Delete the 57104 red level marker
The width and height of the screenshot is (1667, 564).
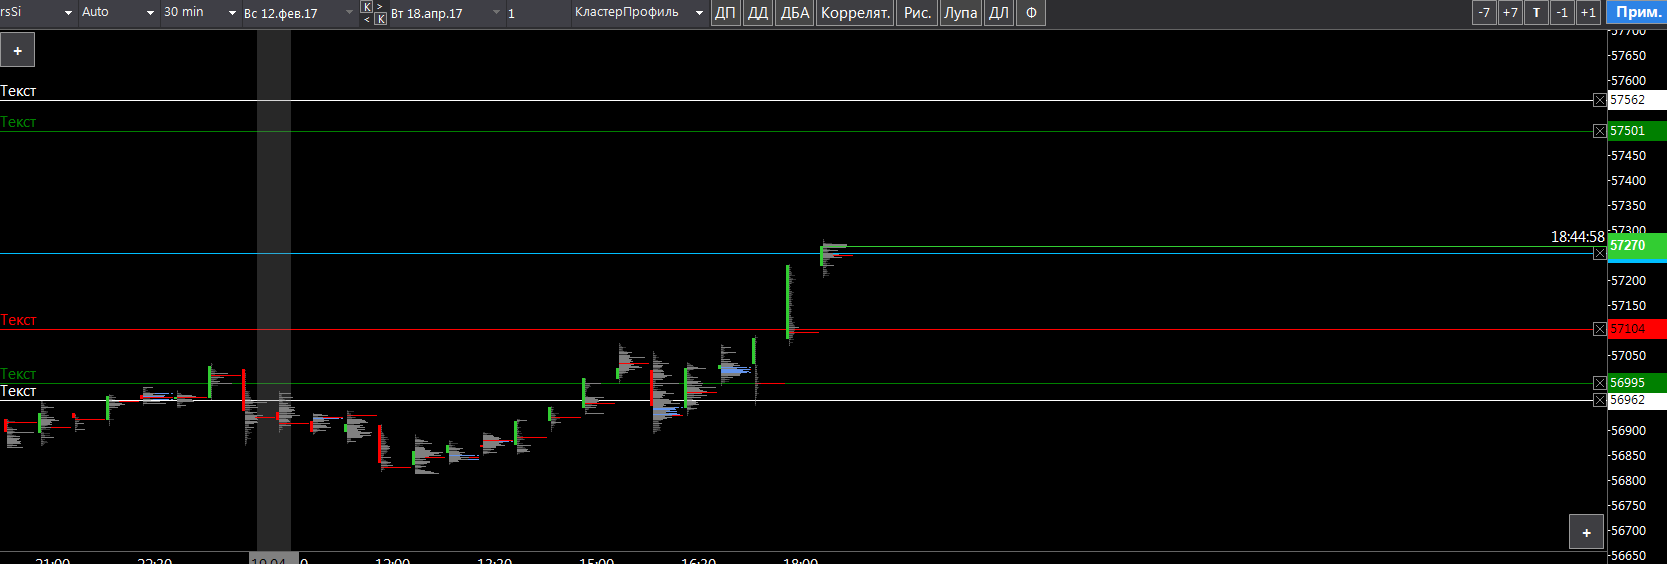(1599, 329)
